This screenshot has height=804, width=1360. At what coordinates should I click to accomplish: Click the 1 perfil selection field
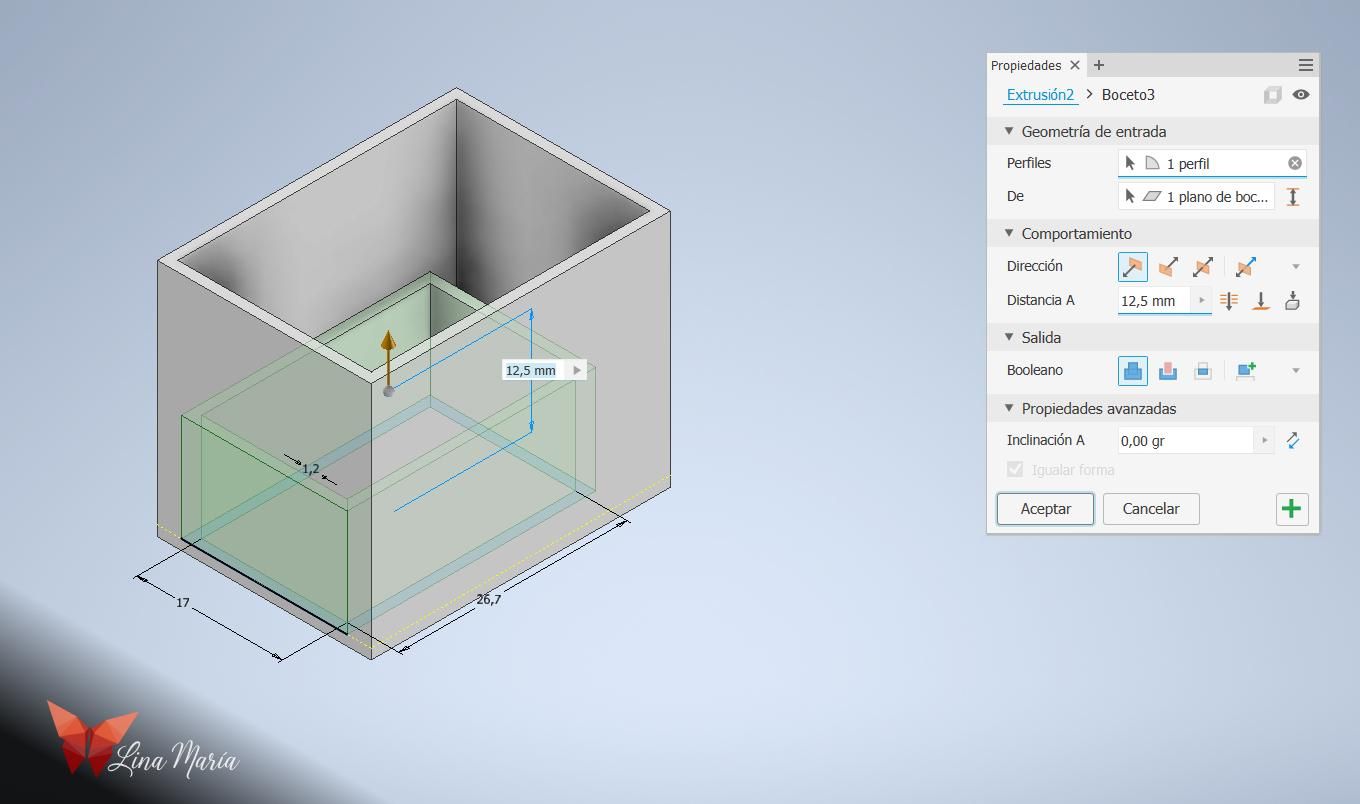coord(1212,163)
